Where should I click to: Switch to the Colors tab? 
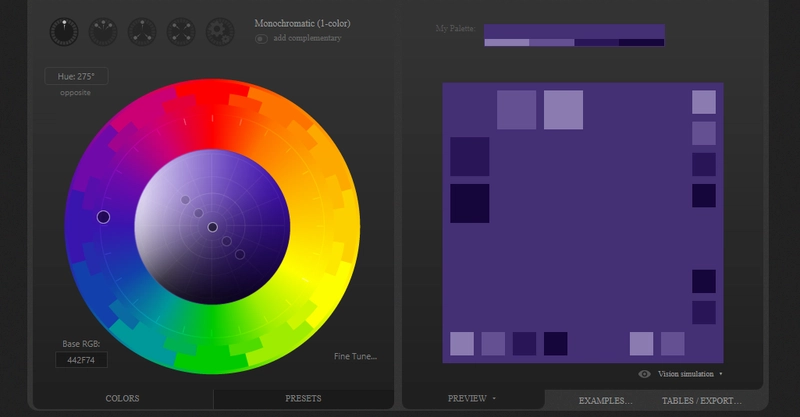coord(122,398)
